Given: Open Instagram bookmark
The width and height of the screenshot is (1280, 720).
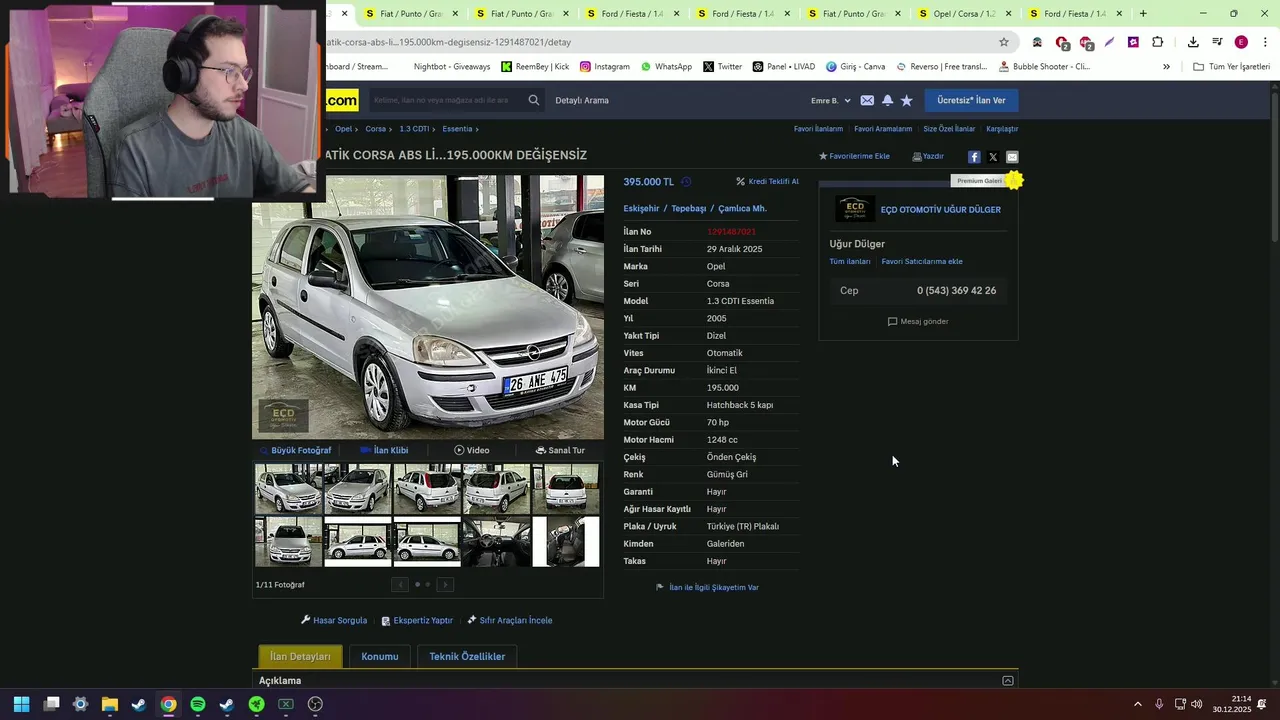Looking at the screenshot, I should click(x=605, y=67).
